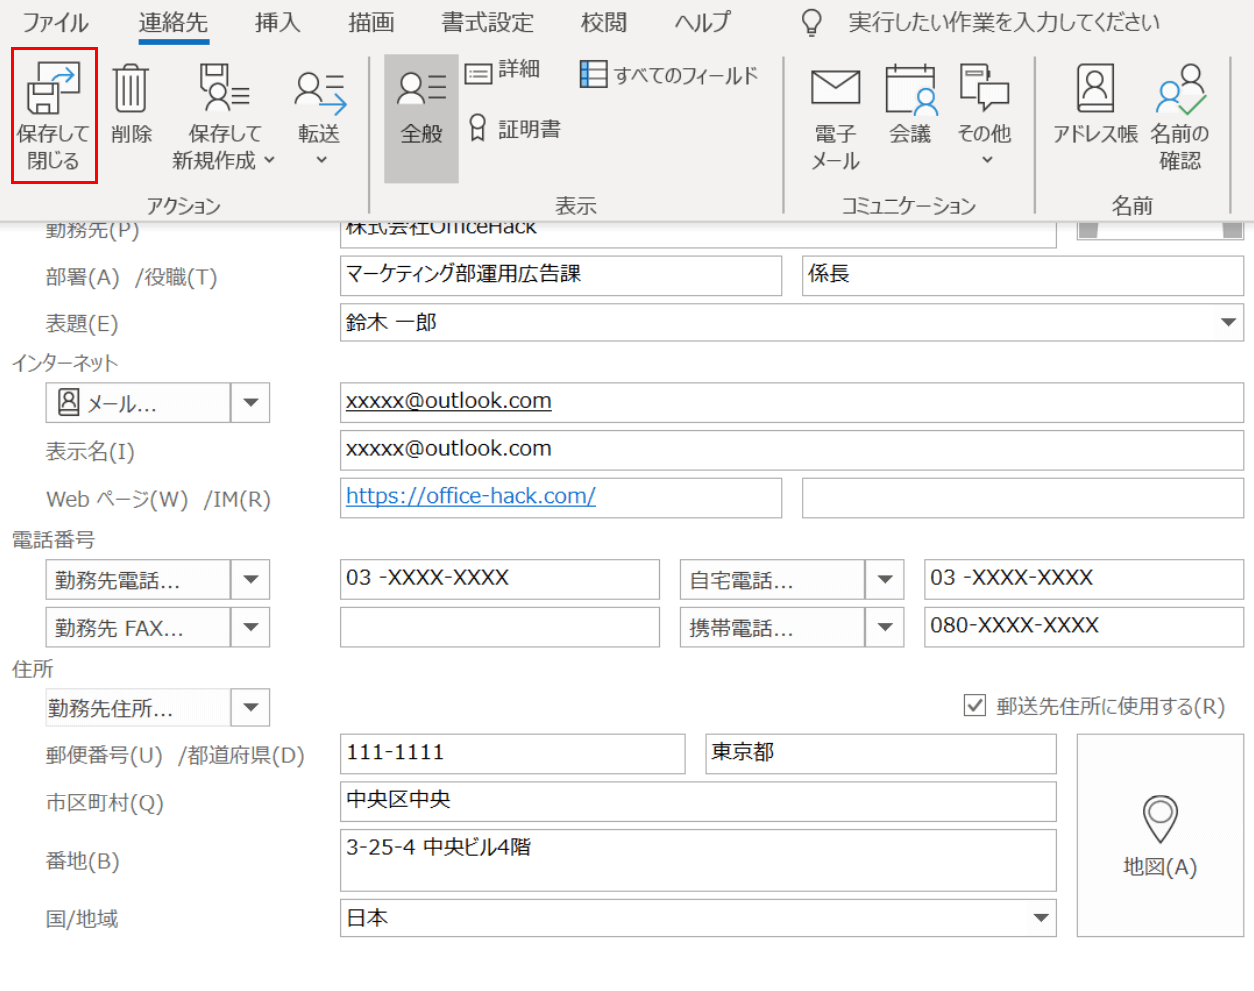Screen dimensions: 1254x991
Task: Select the General (全般) view icon
Action: click(421, 90)
